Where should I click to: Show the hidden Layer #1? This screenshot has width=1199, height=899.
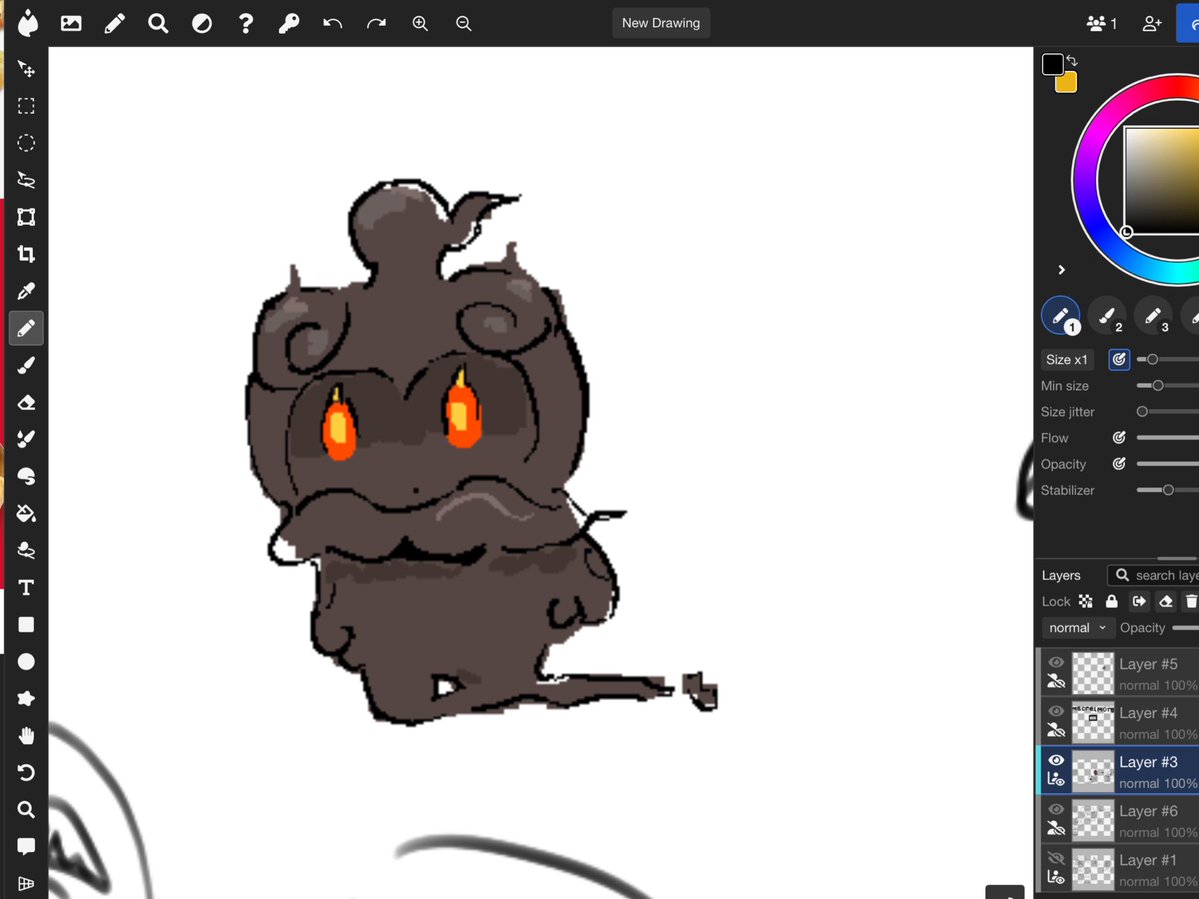pos(1056,858)
